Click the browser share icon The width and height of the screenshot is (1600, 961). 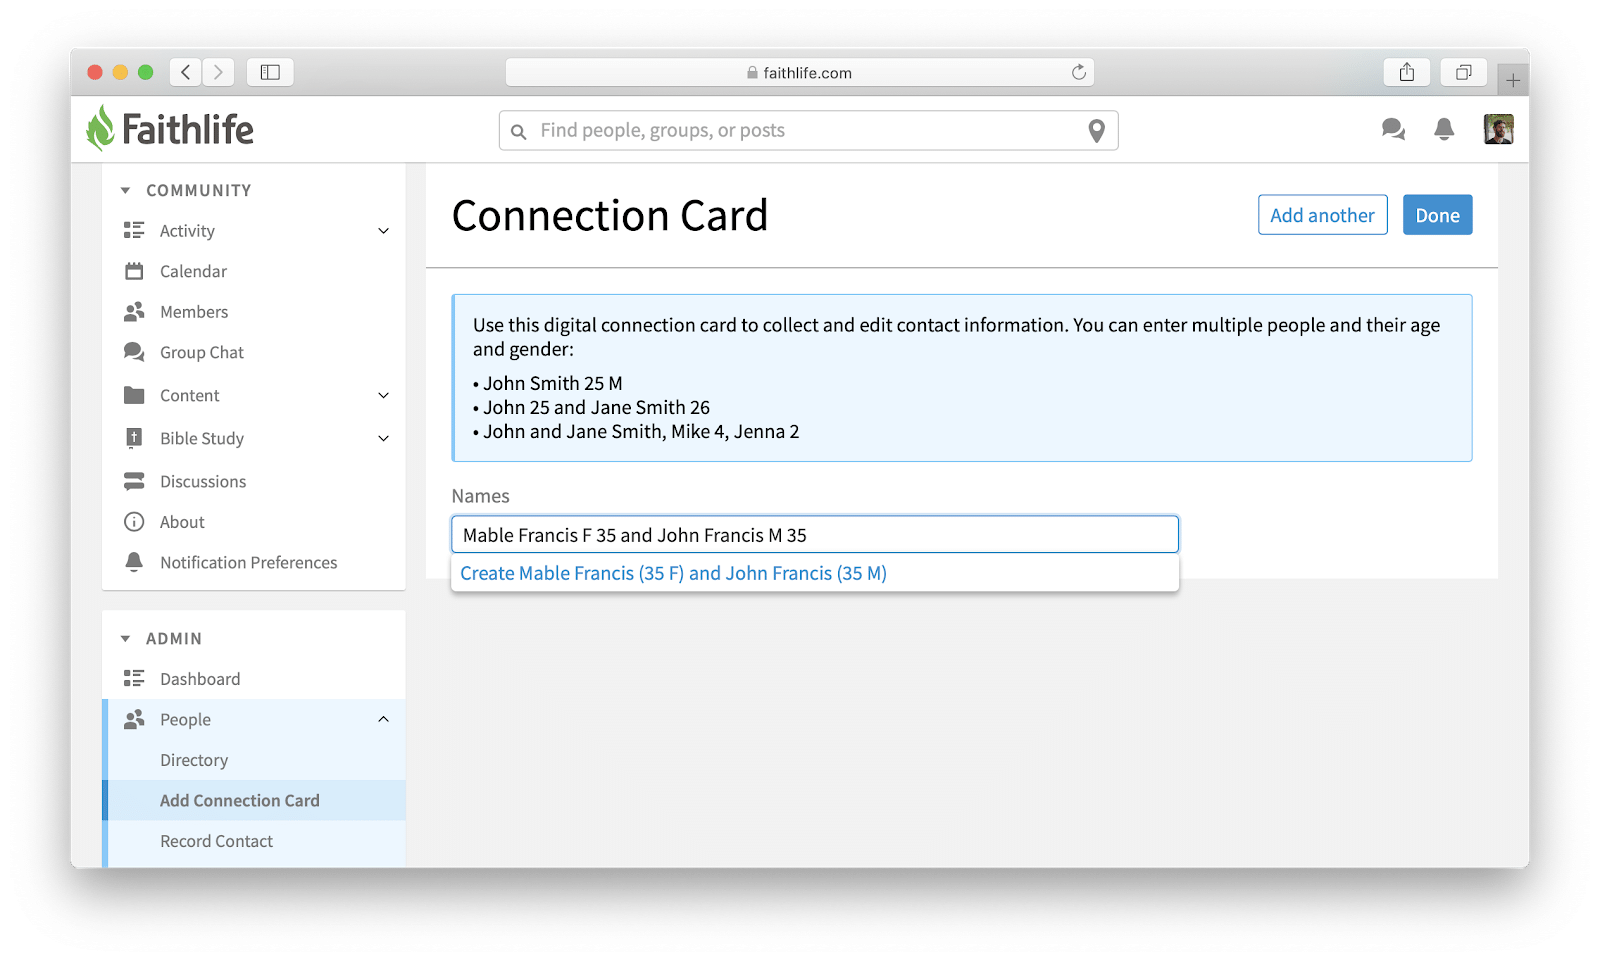(x=1407, y=72)
